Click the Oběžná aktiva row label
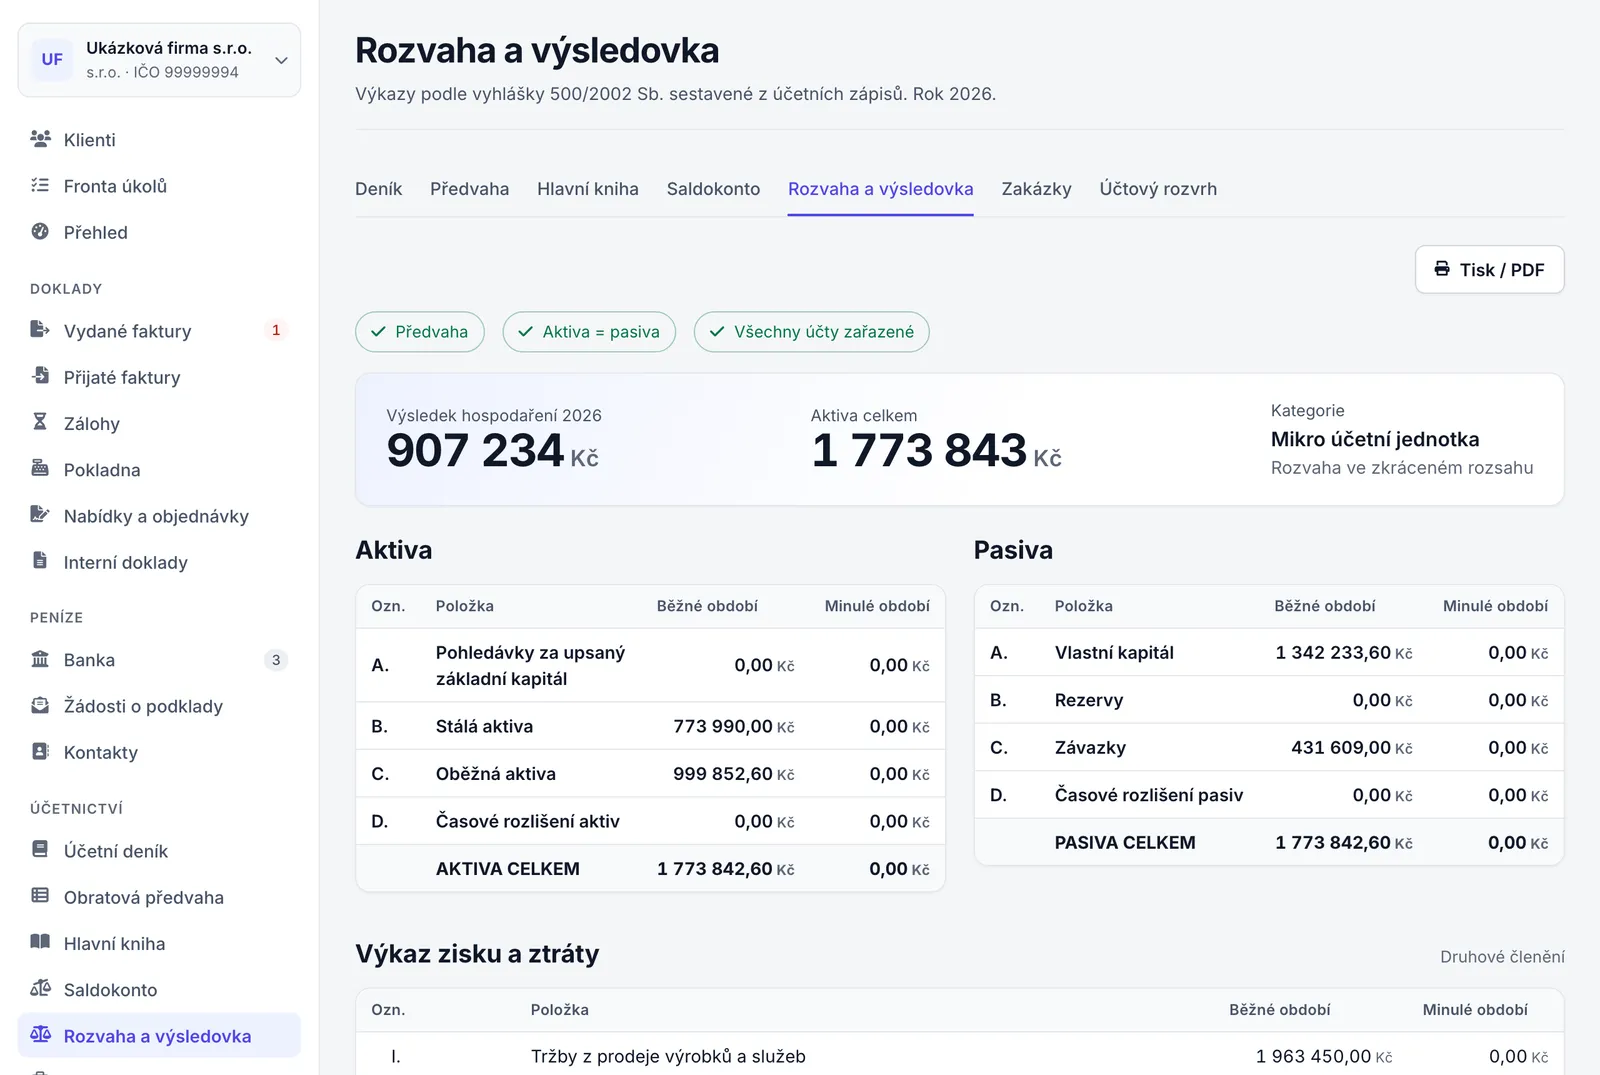Viewport: 1600px width, 1075px height. click(496, 774)
